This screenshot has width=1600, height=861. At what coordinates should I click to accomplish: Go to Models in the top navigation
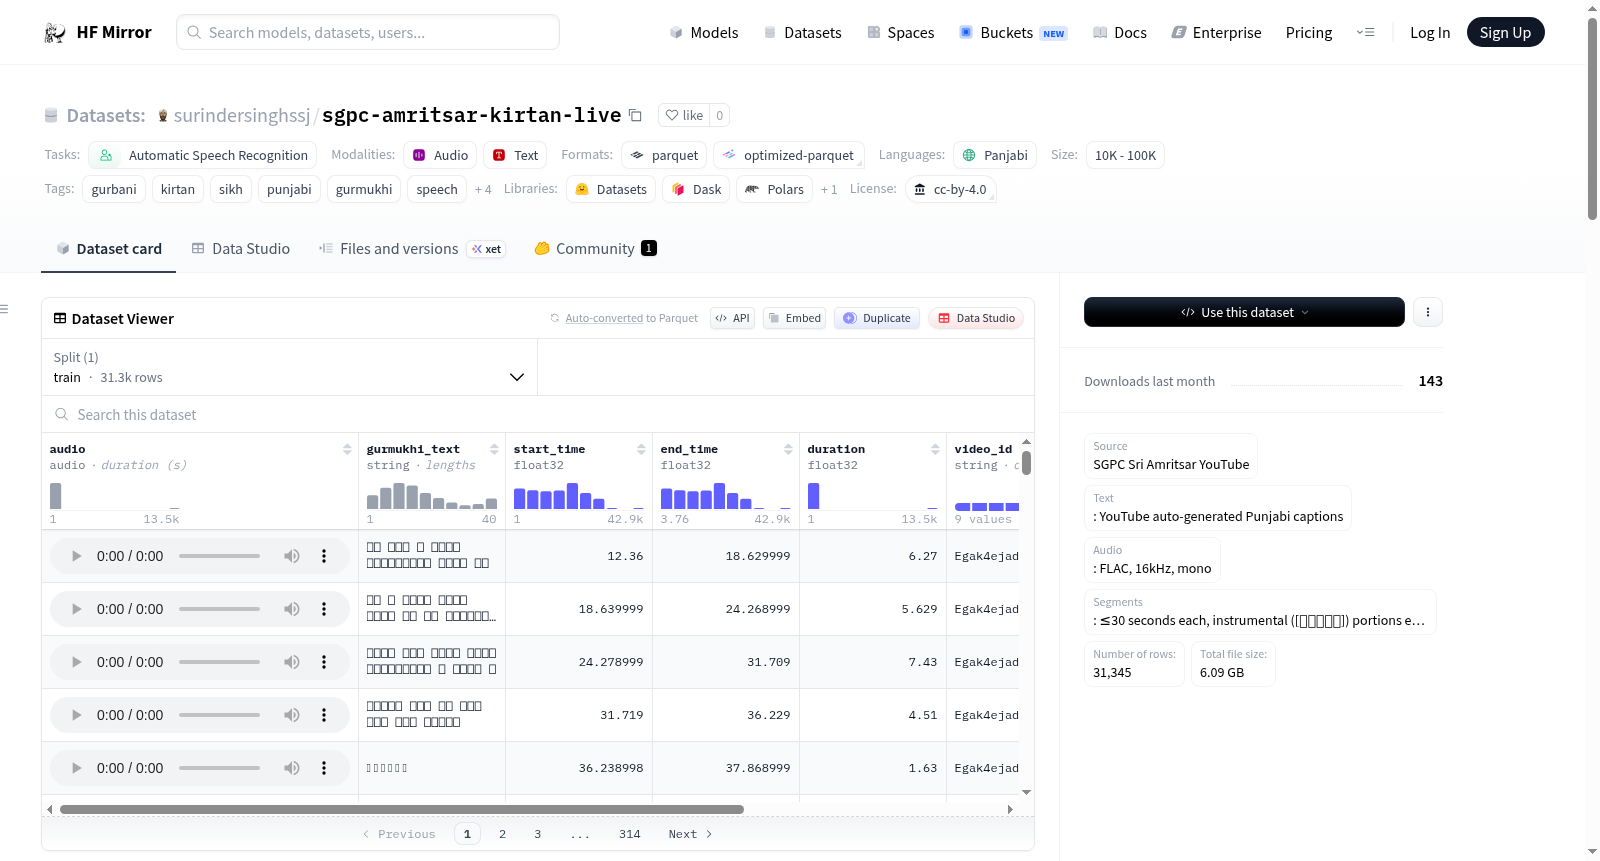[x=704, y=32]
